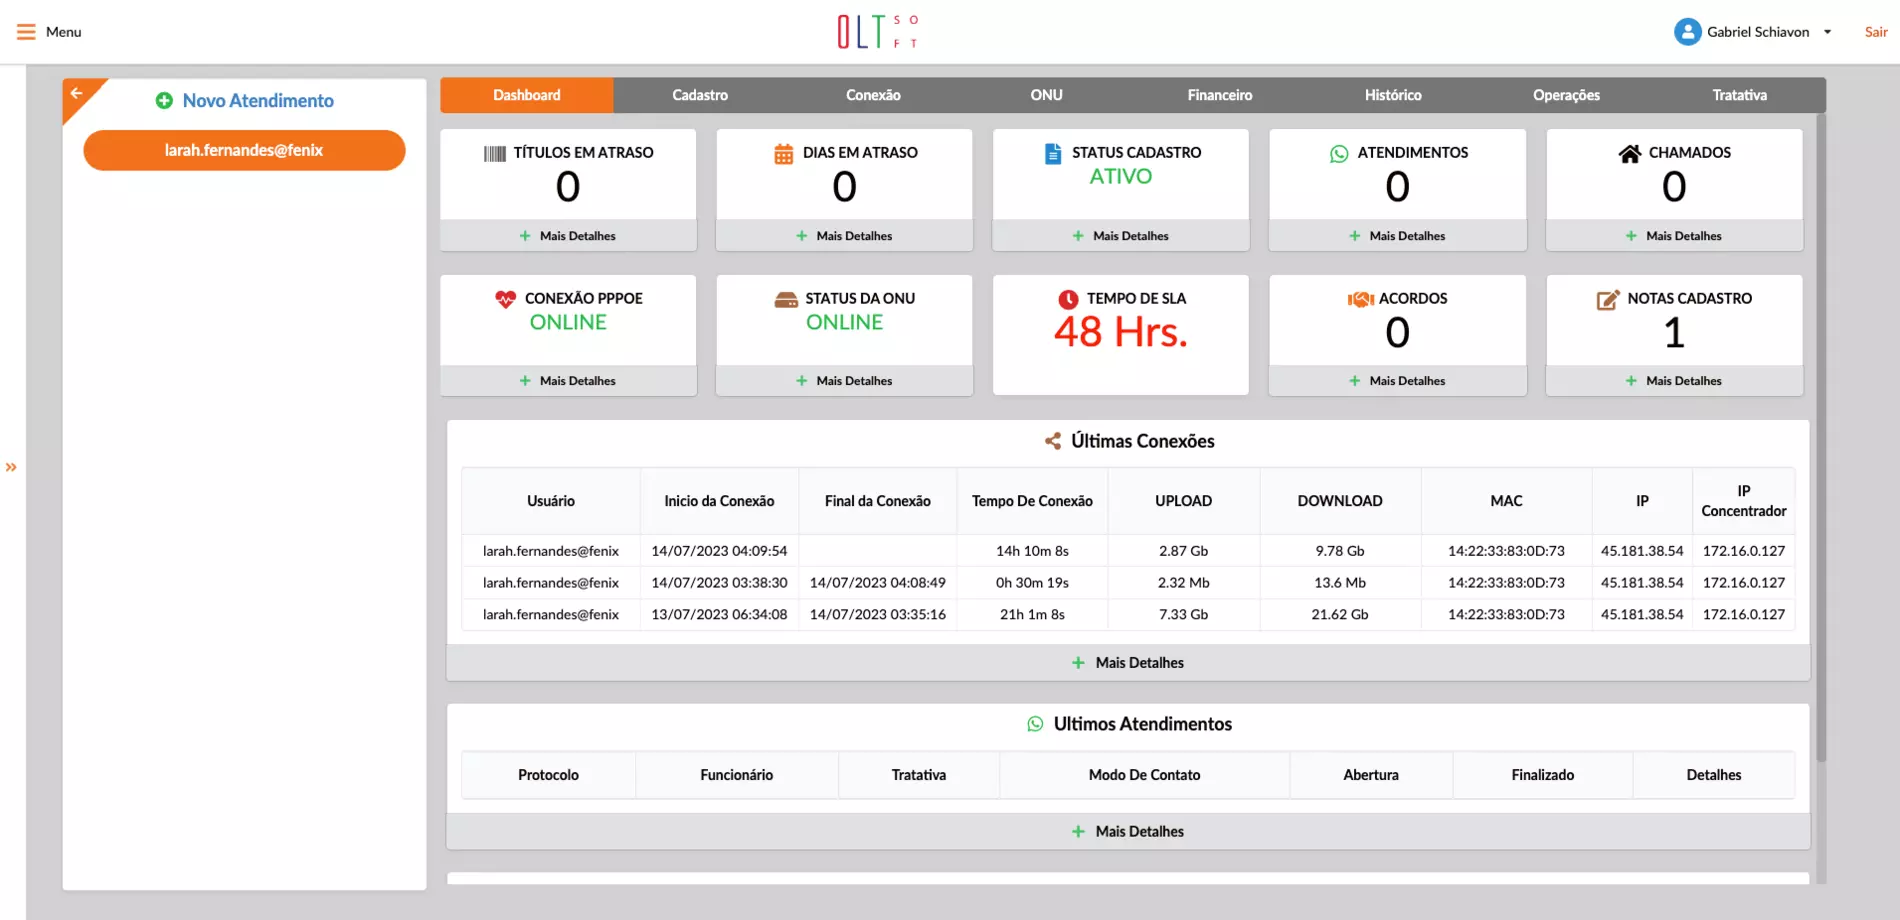Expand Mais Detalhes for Notas Cadastro
This screenshot has width=1900, height=920.
coord(1674,381)
